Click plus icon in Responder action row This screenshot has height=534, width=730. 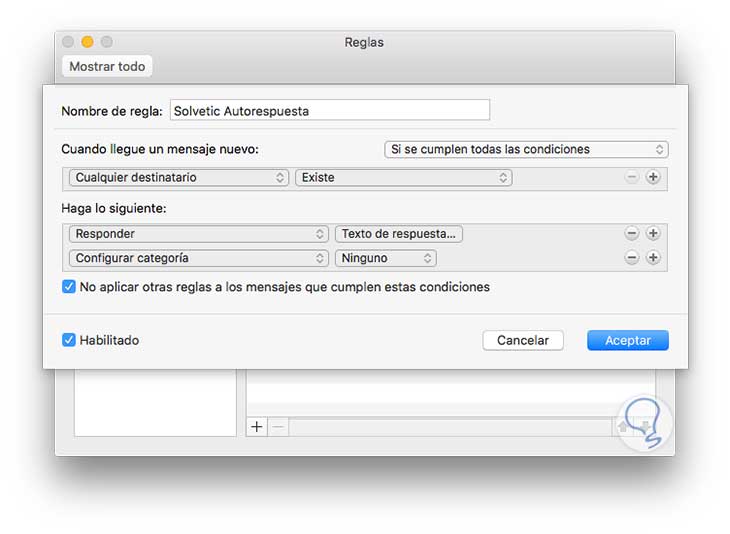pos(653,234)
